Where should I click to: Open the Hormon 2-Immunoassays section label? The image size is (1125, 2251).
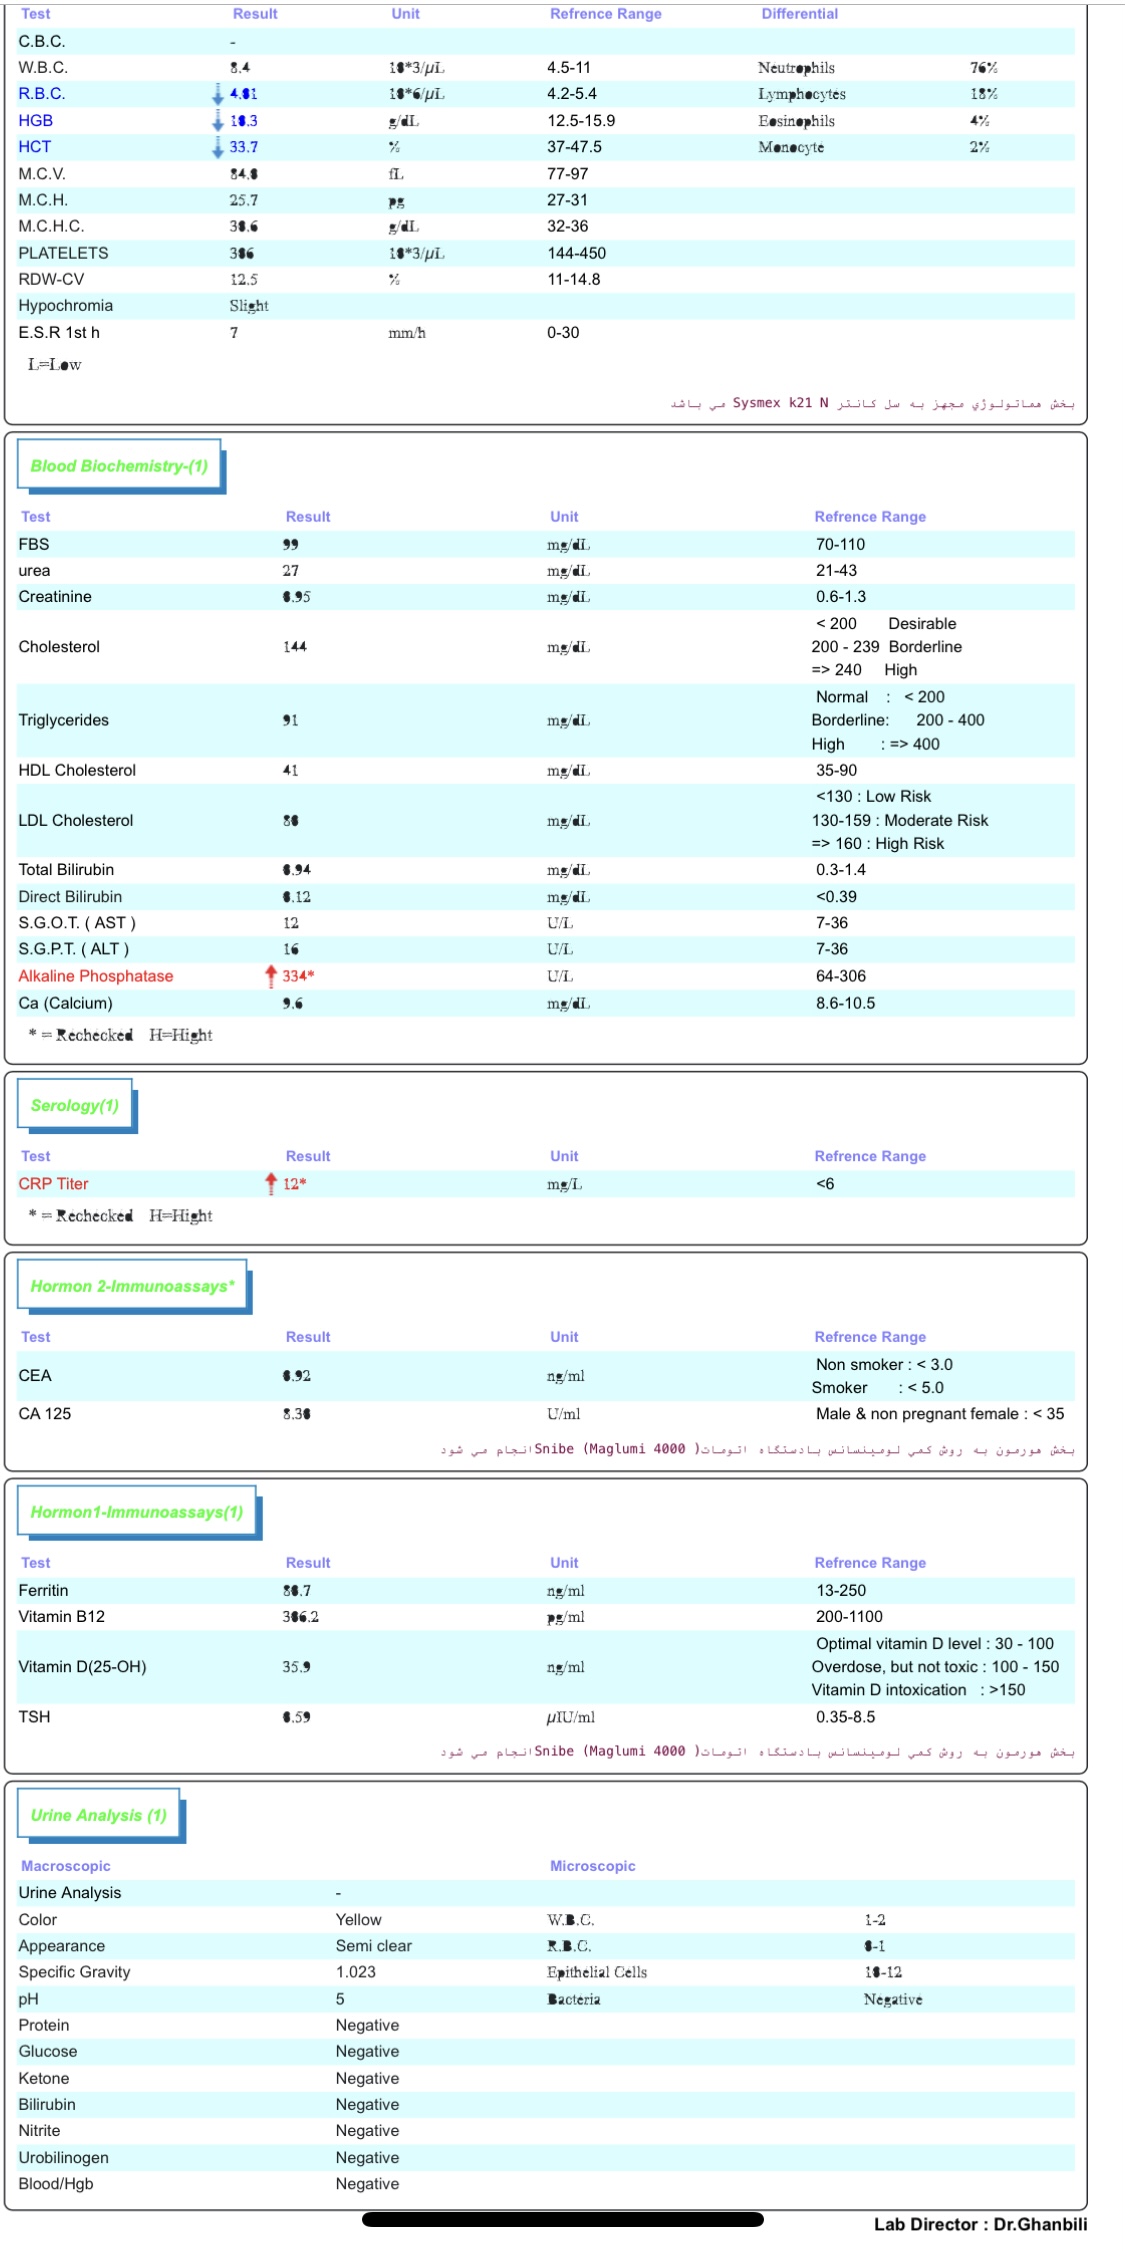[132, 1286]
